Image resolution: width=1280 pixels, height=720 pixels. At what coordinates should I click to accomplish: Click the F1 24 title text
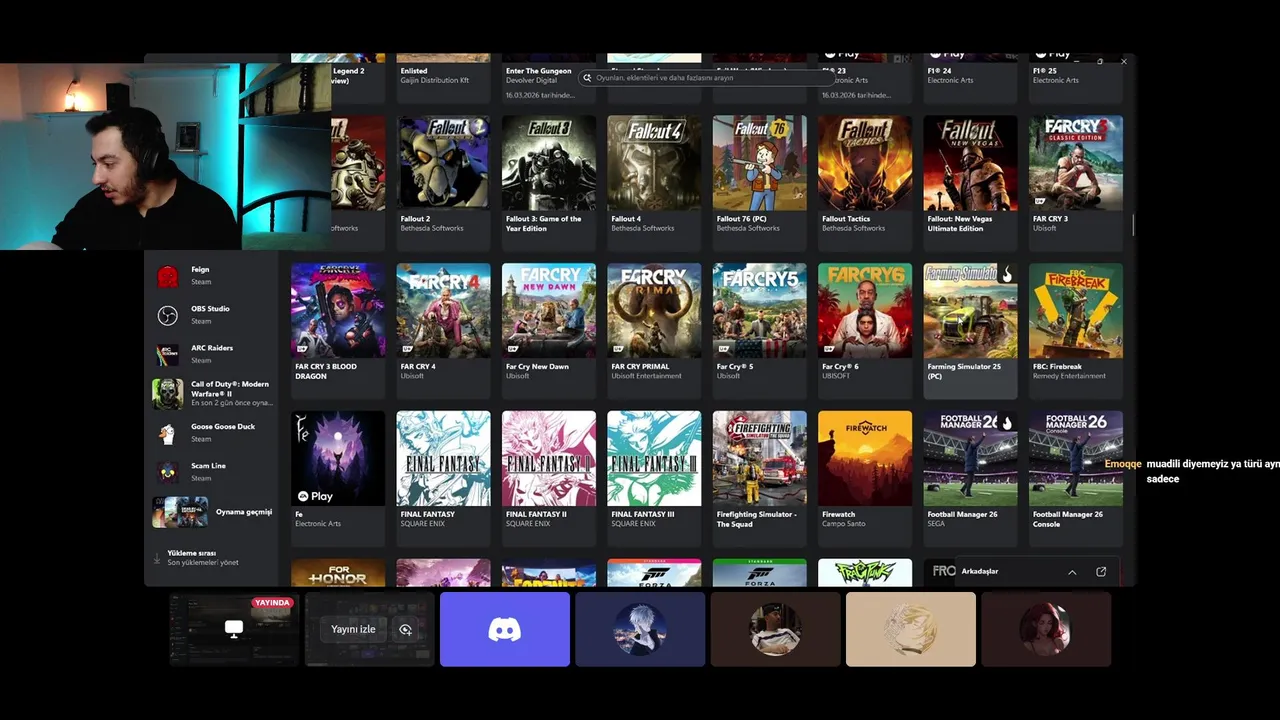939,71
